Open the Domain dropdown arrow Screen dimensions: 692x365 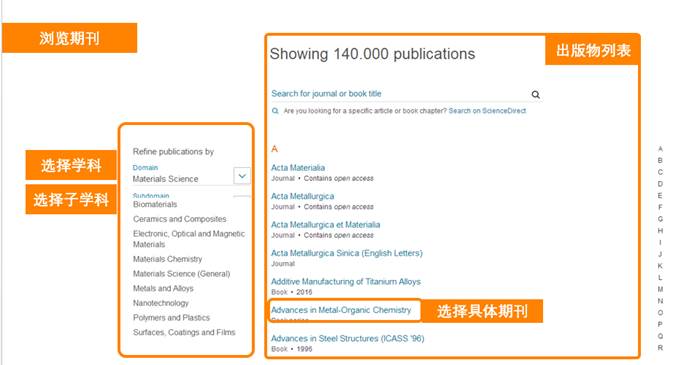(x=242, y=176)
